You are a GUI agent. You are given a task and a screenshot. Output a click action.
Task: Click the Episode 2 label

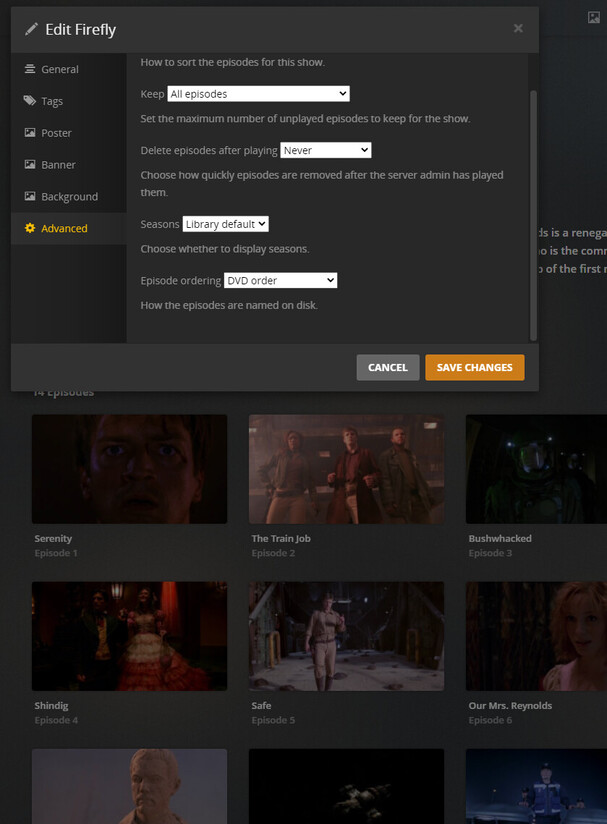click(x=273, y=553)
